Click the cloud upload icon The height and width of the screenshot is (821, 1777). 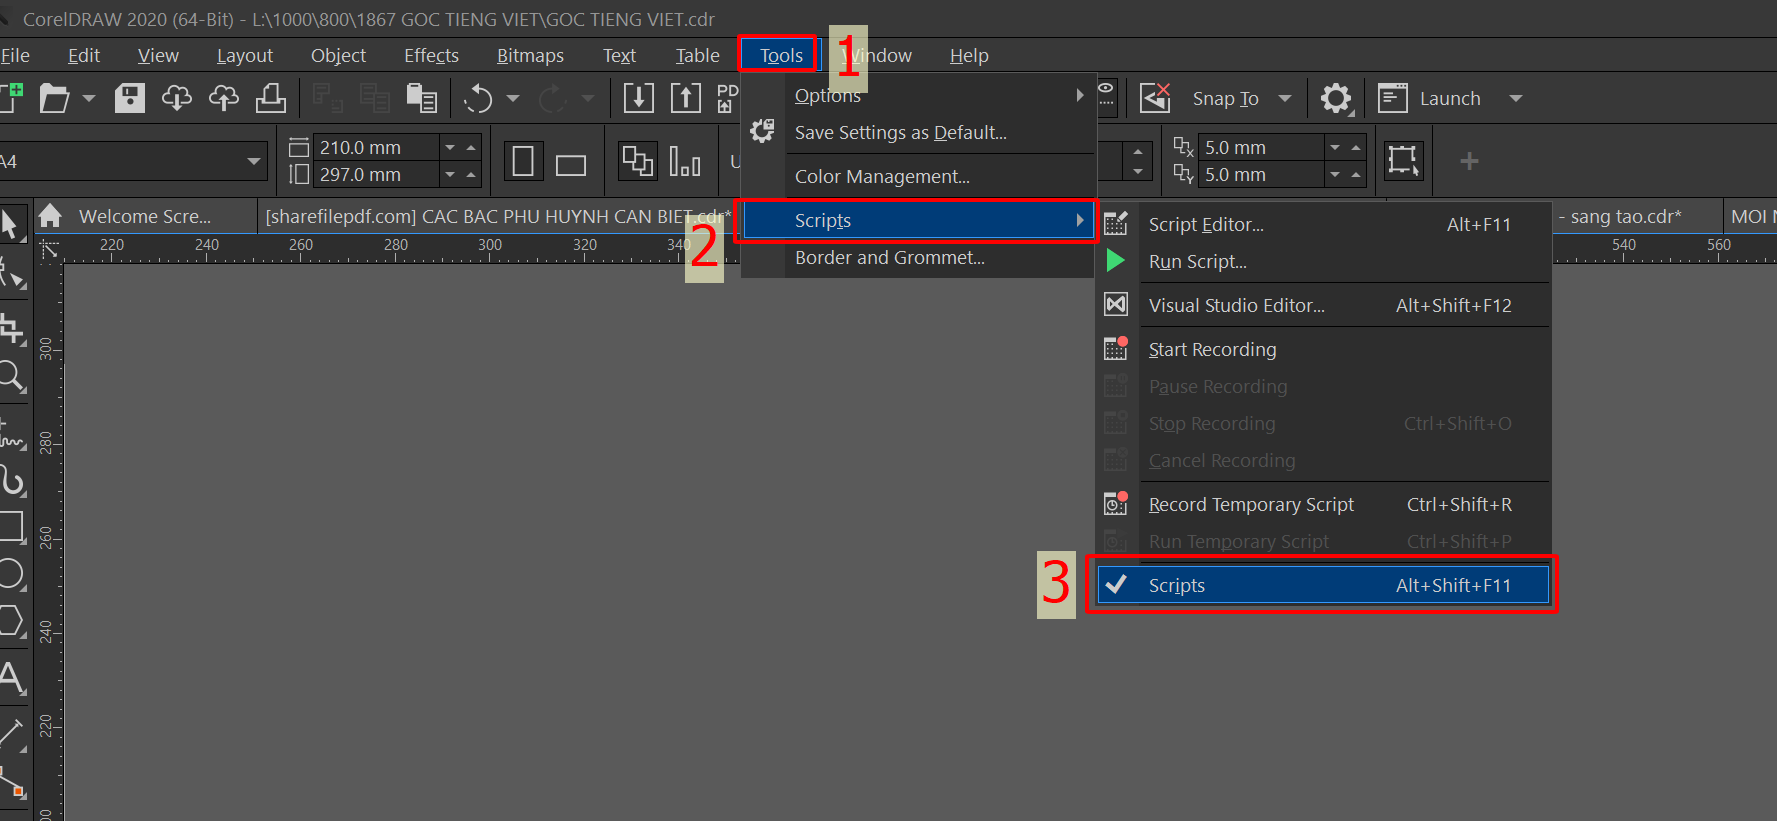click(x=224, y=98)
